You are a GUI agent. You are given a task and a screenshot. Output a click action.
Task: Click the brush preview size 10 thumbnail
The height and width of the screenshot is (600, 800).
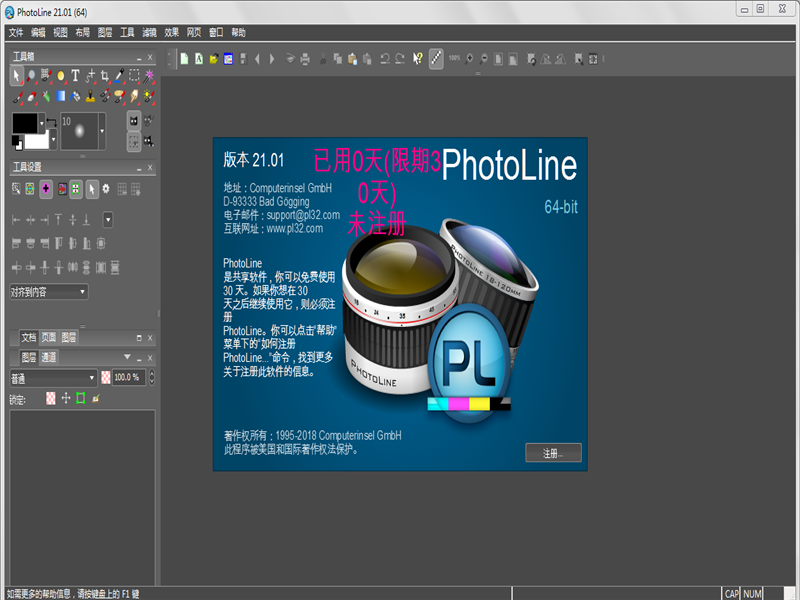80,131
